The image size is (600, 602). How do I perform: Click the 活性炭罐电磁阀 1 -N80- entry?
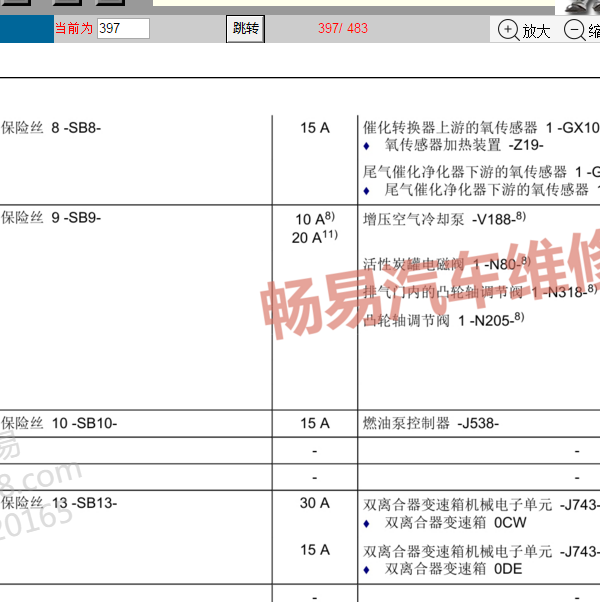[x=447, y=264]
